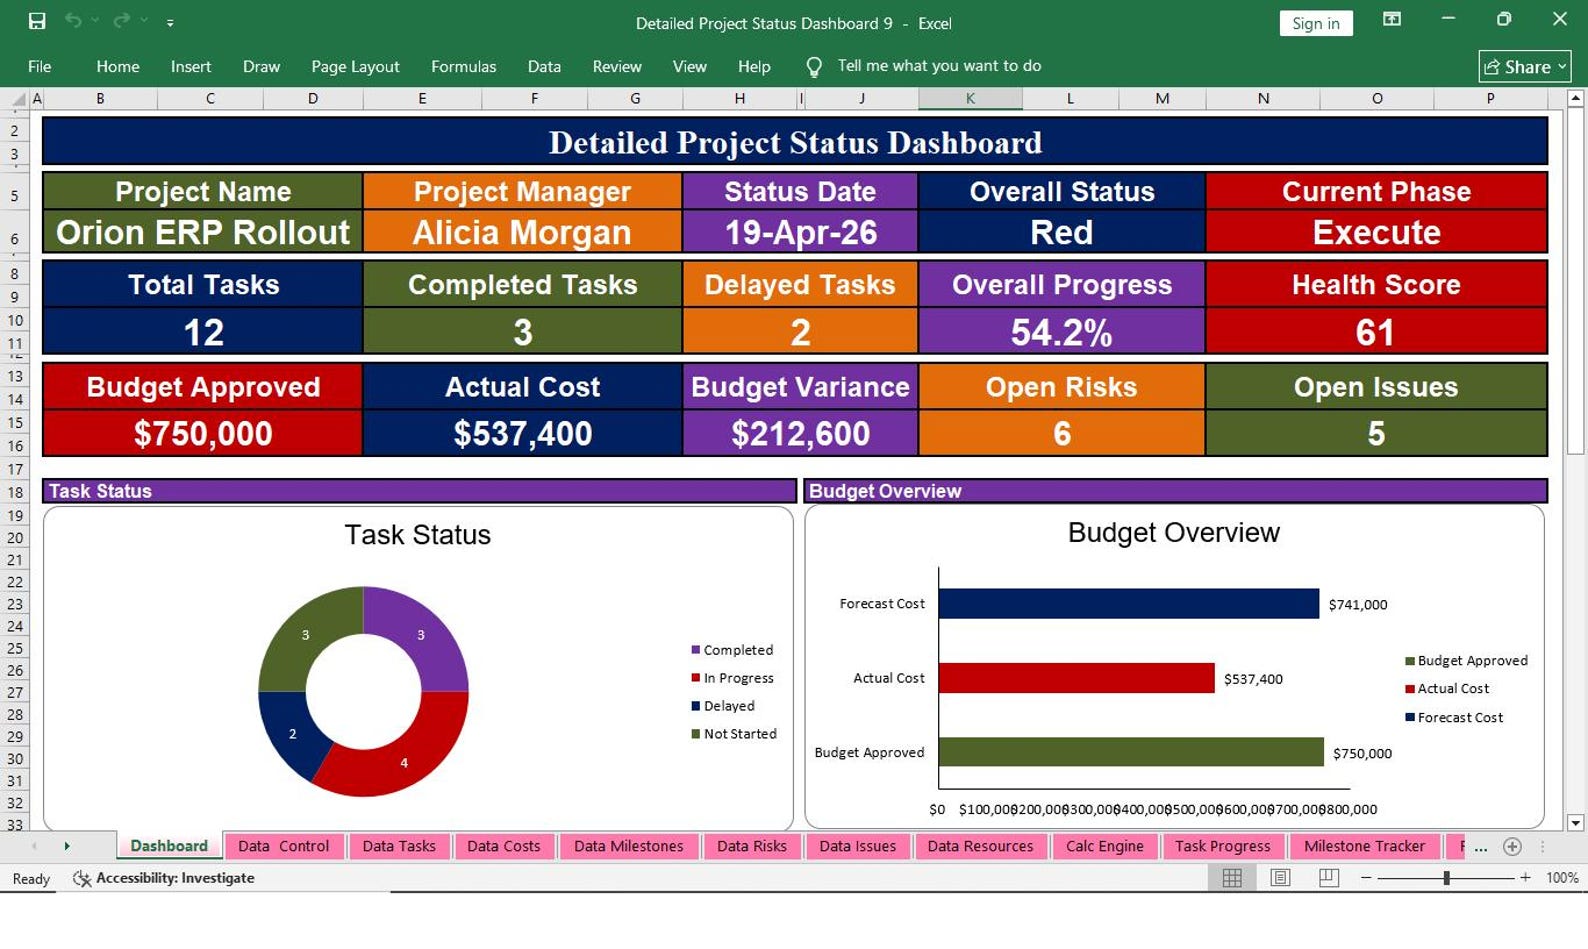Switch to Normal view icon

1232,878
